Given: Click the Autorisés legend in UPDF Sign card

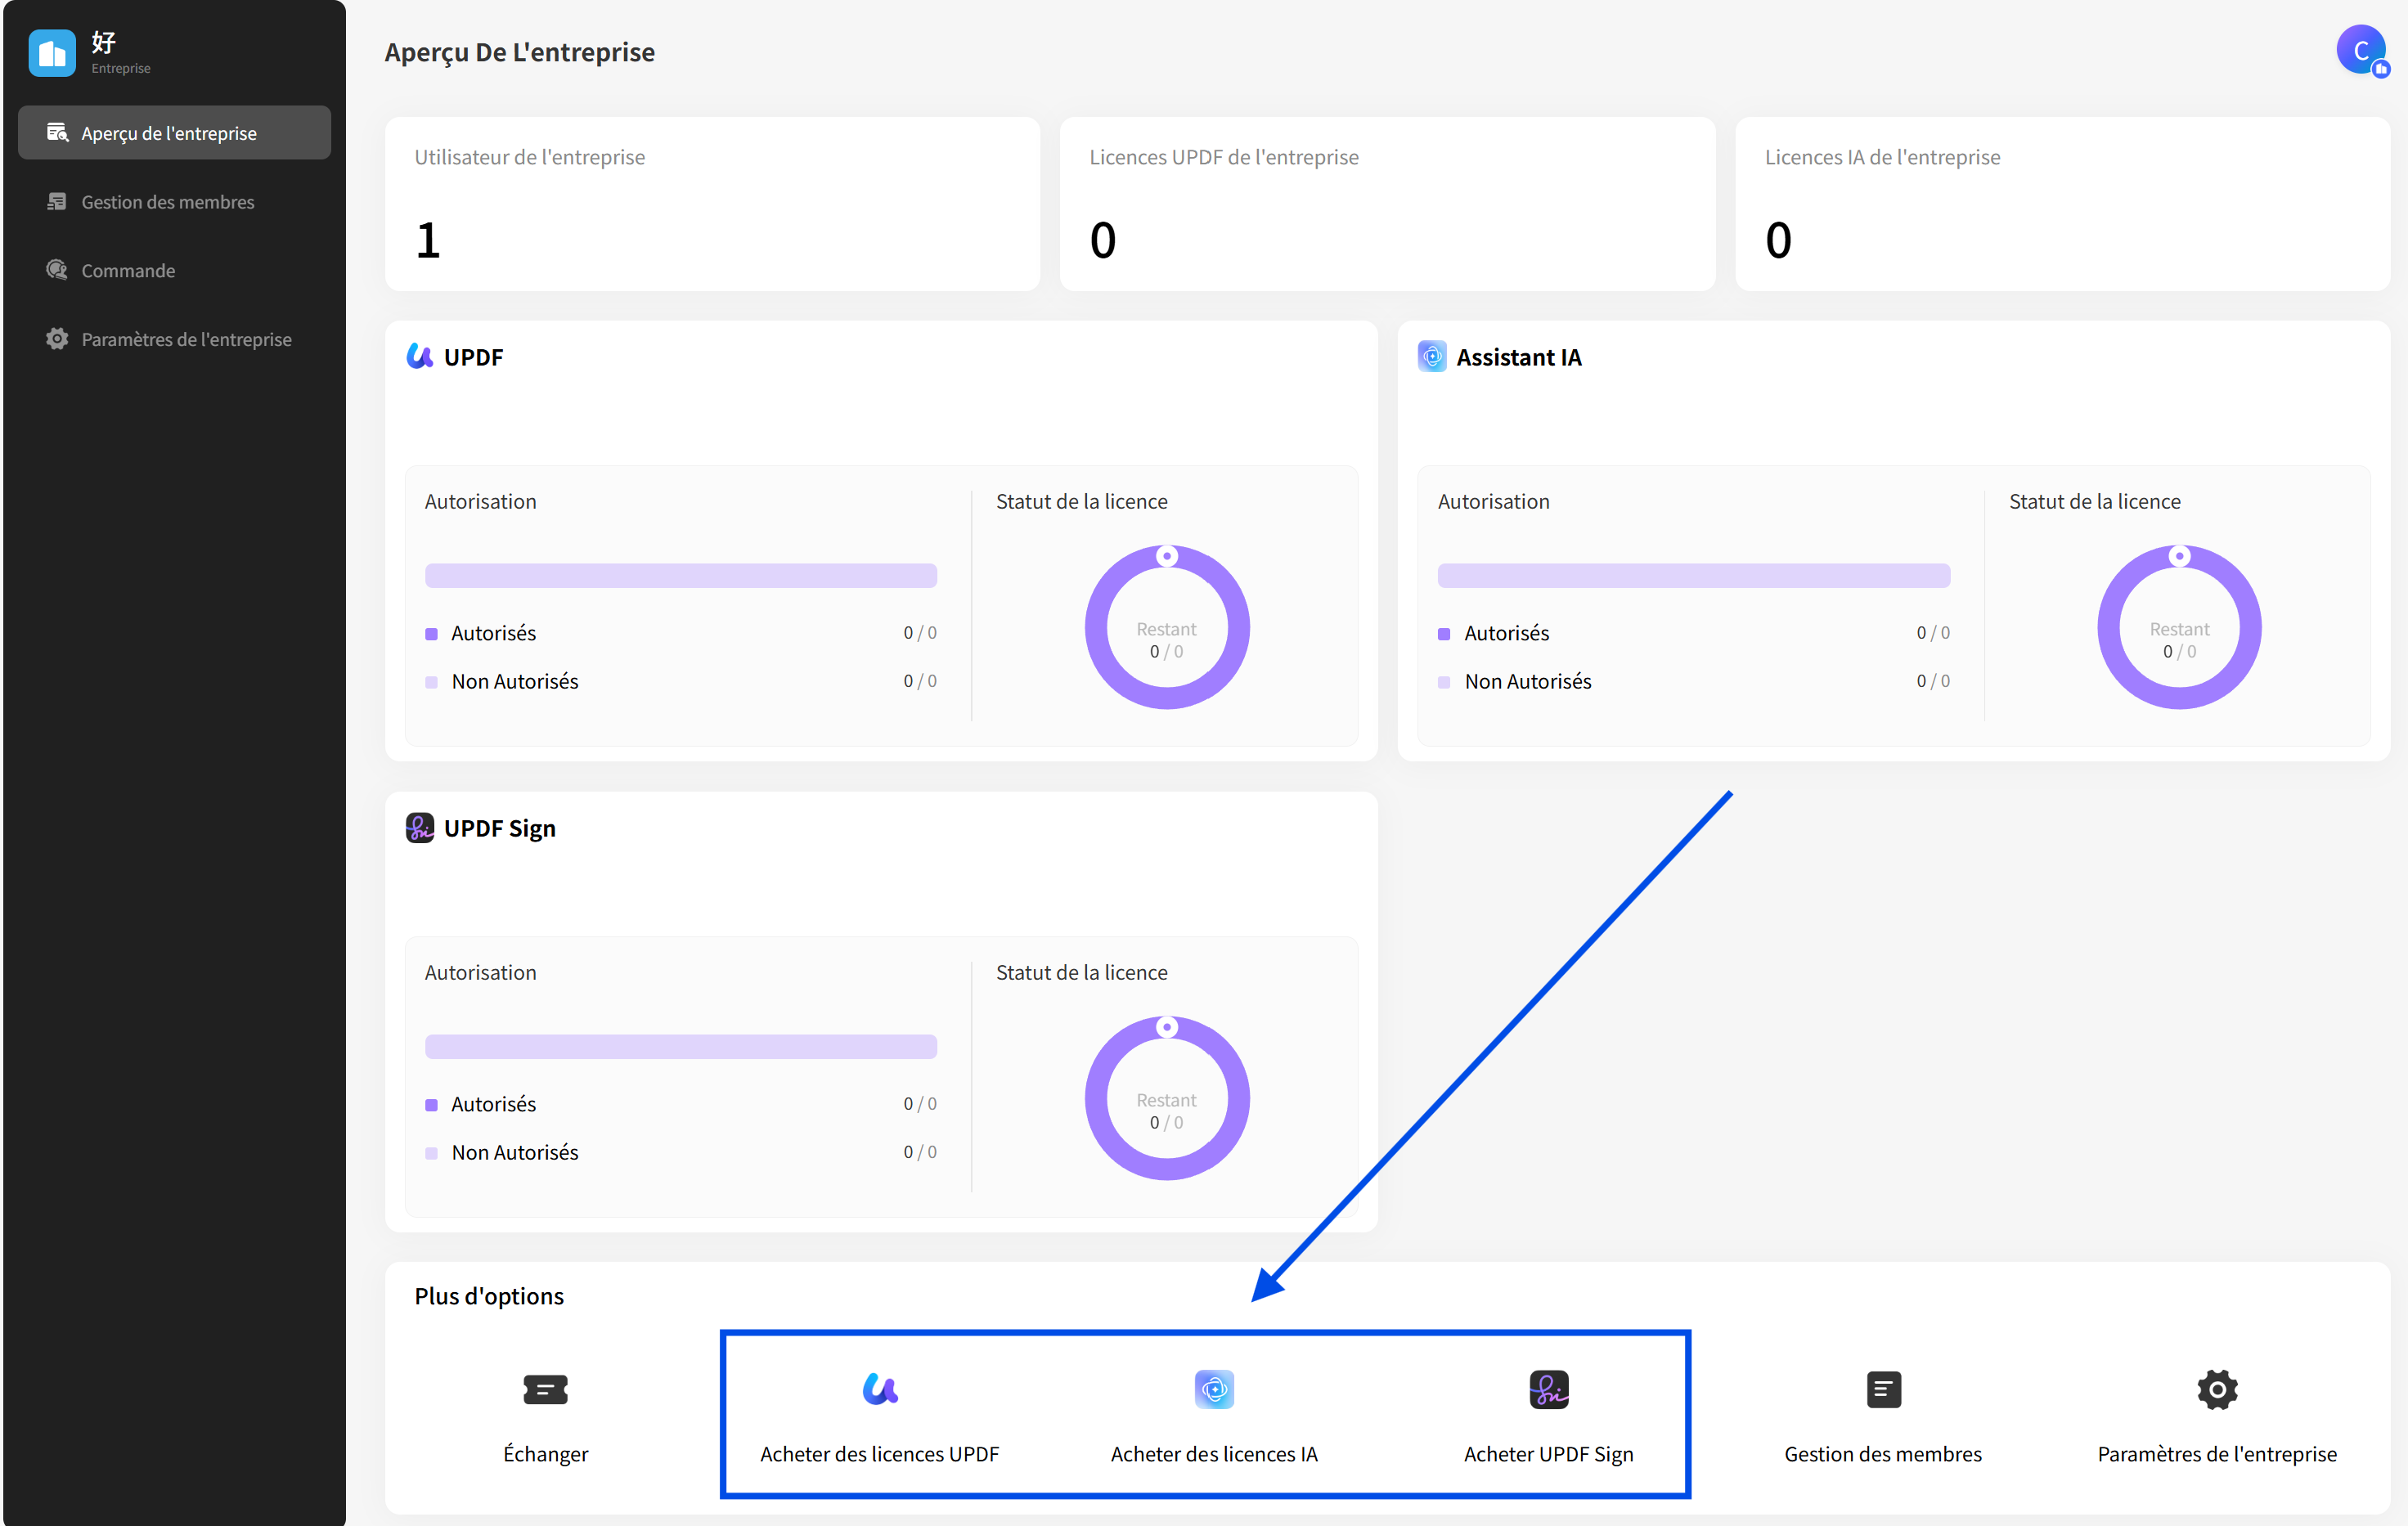Looking at the screenshot, I should point(493,1104).
